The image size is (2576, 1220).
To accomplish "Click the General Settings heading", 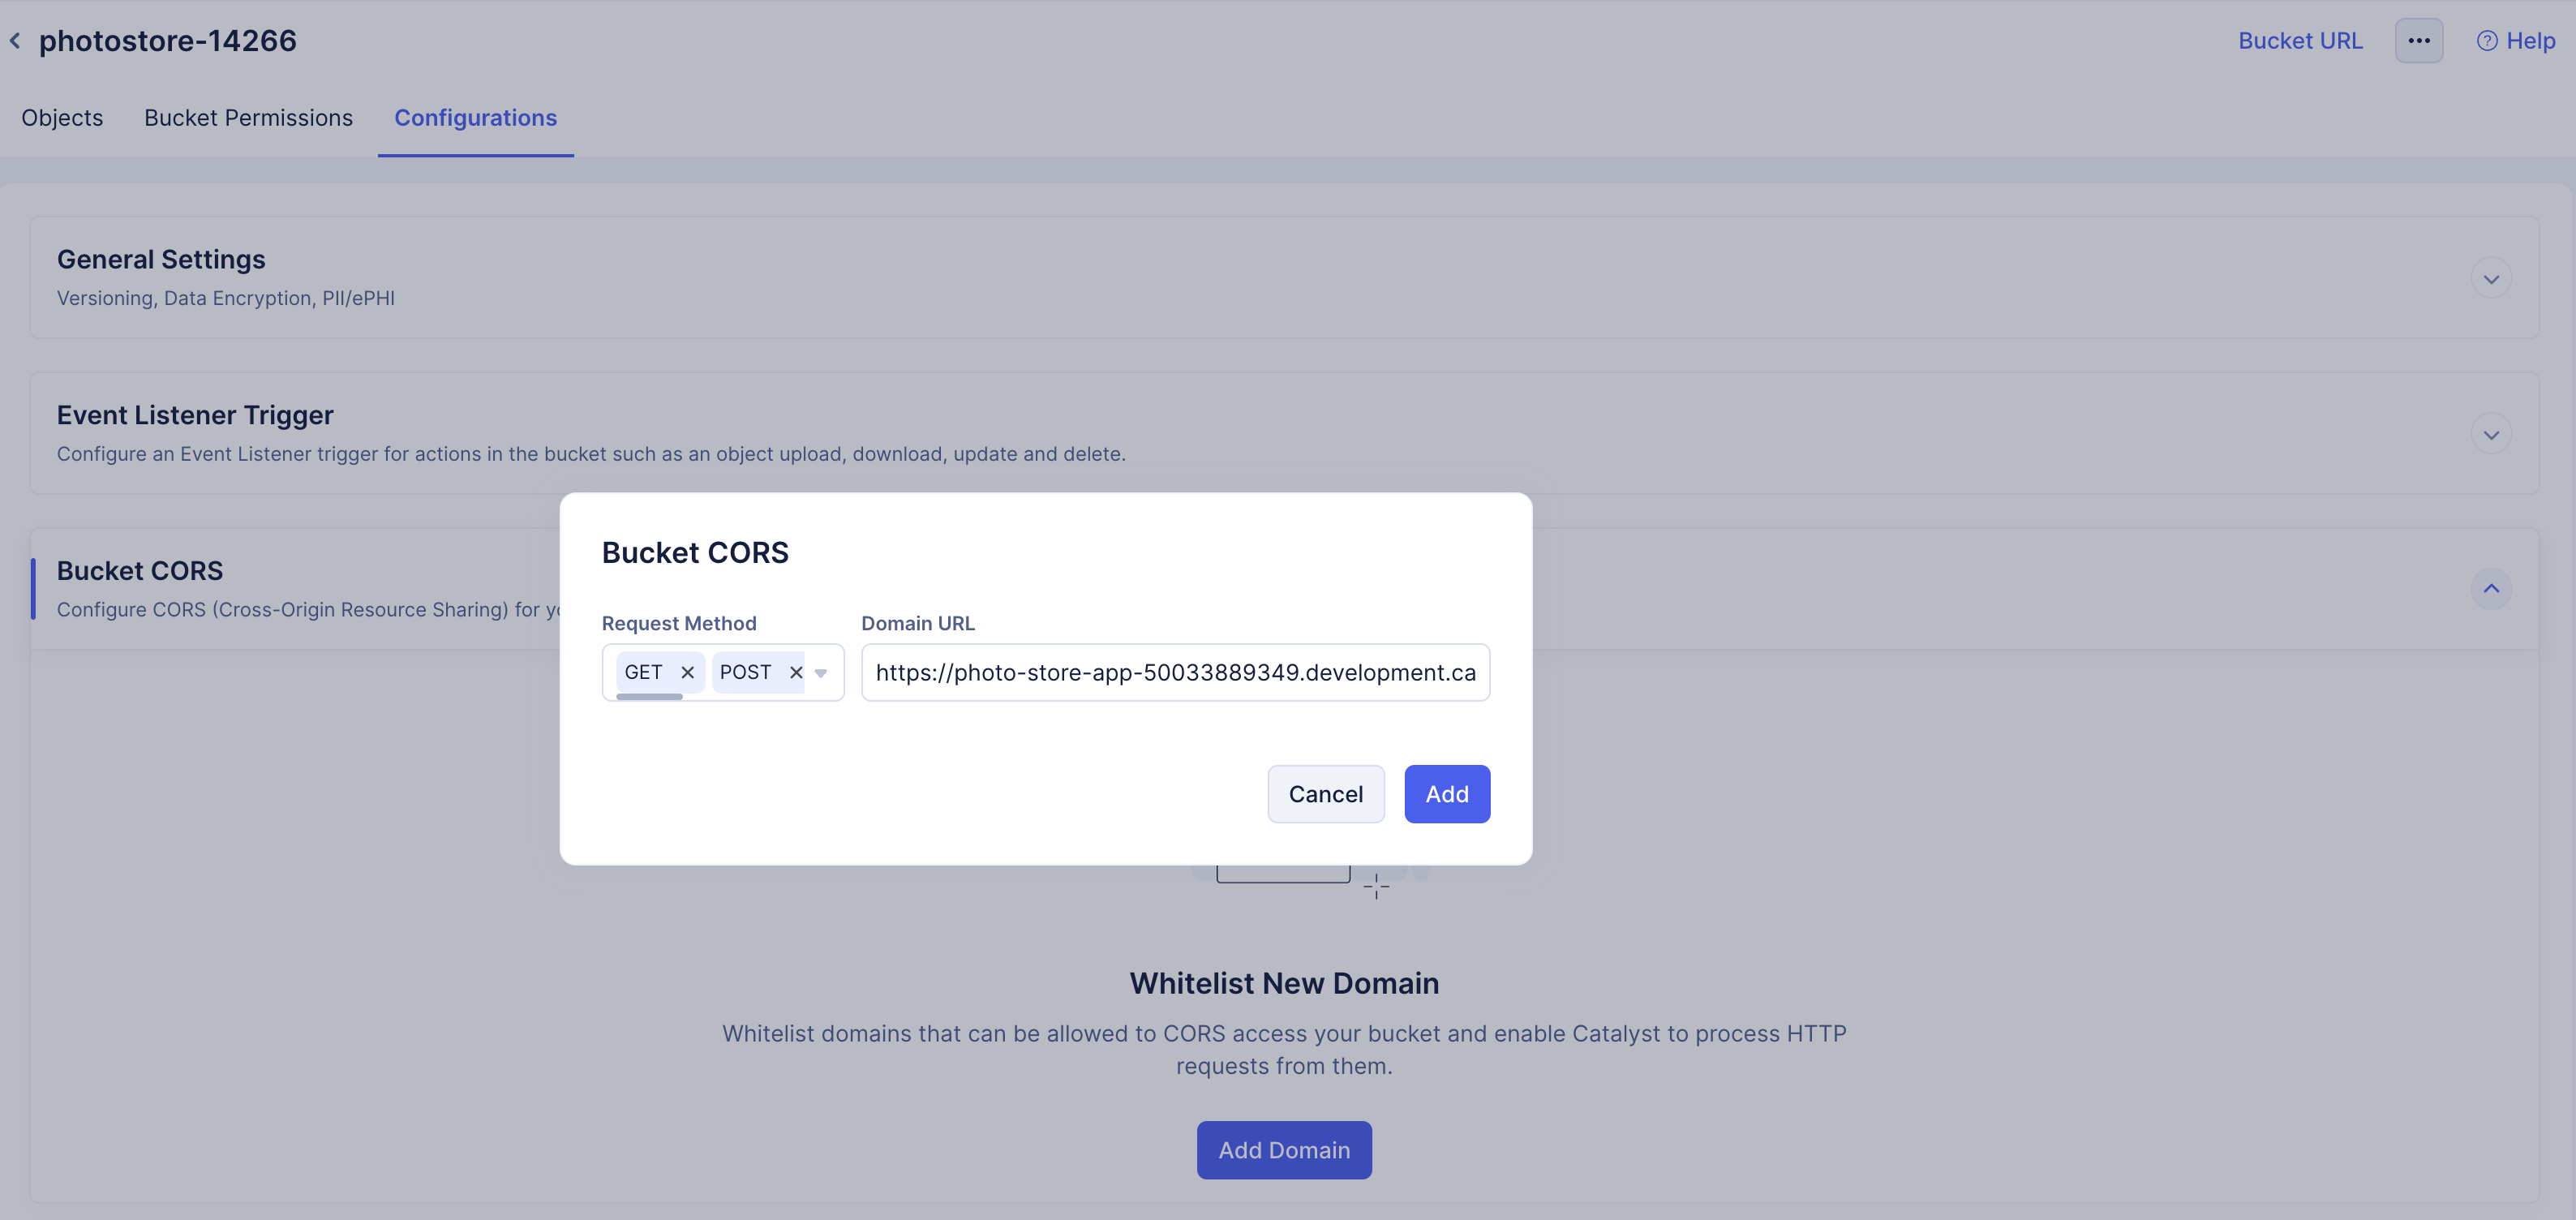I will [161, 260].
